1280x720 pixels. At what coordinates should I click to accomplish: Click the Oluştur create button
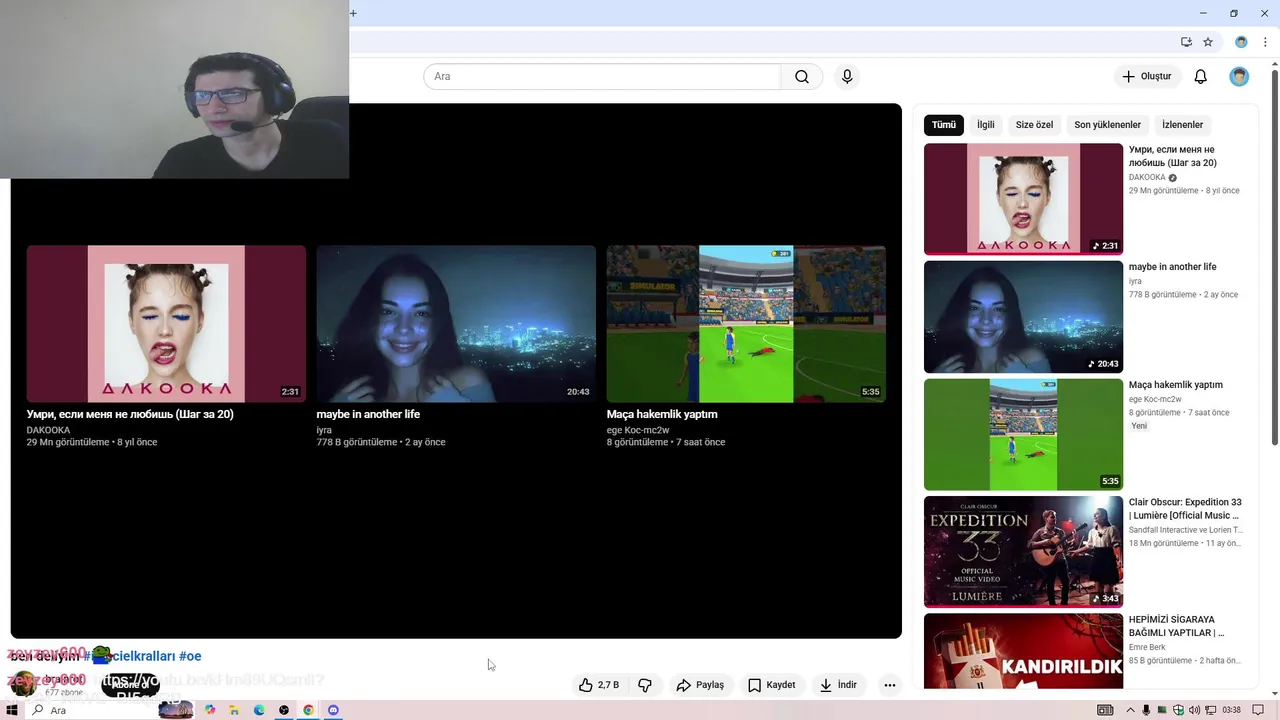click(x=1147, y=77)
